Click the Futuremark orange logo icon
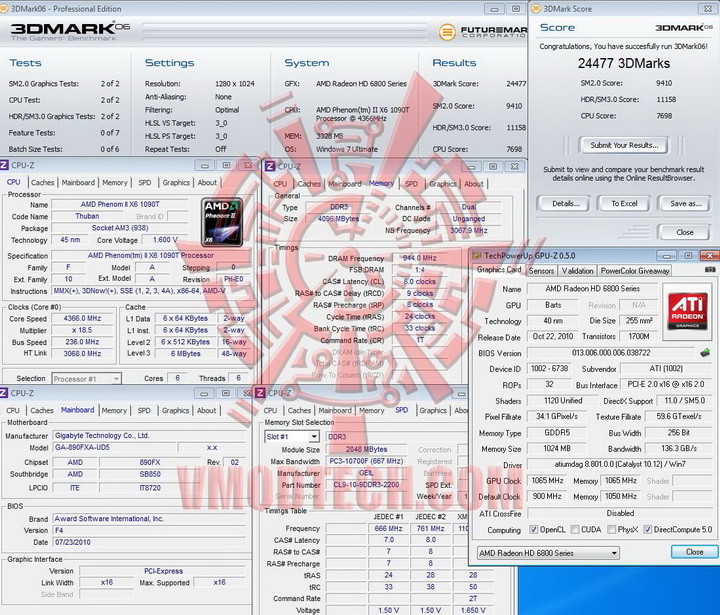 [x=446, y=31]
